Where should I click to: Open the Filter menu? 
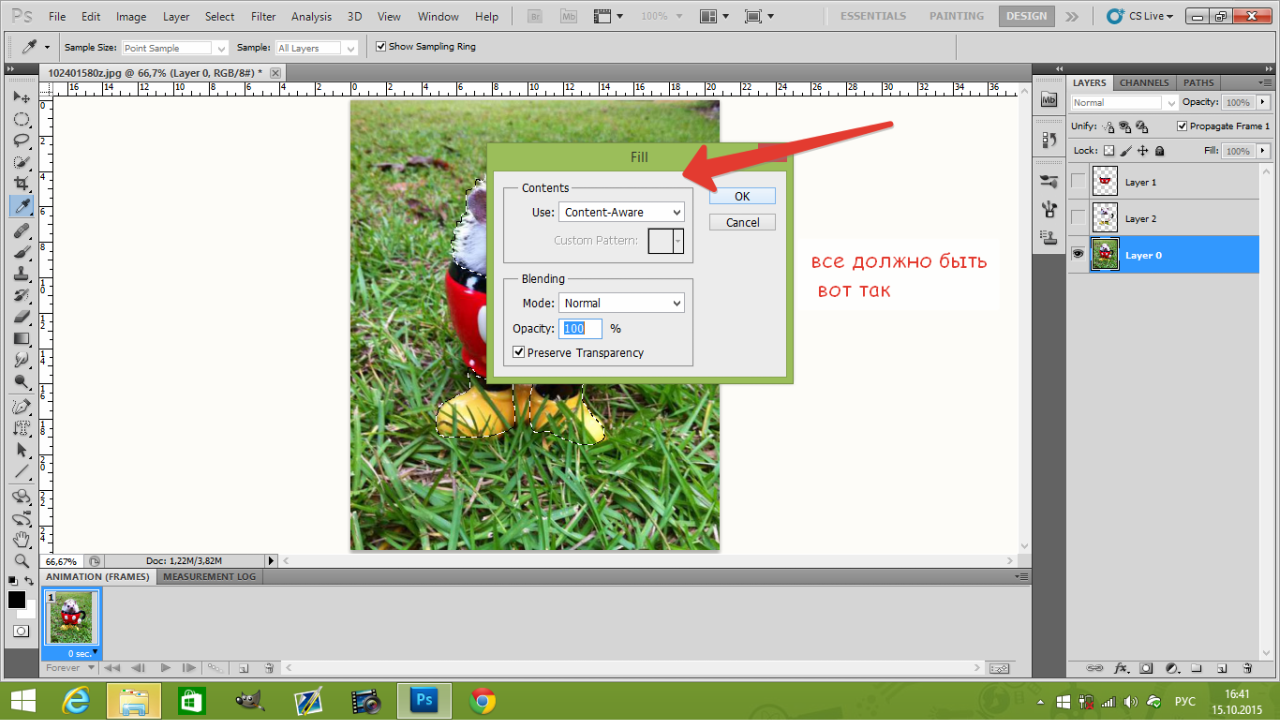pyautogui.click(x=264, y=17)
